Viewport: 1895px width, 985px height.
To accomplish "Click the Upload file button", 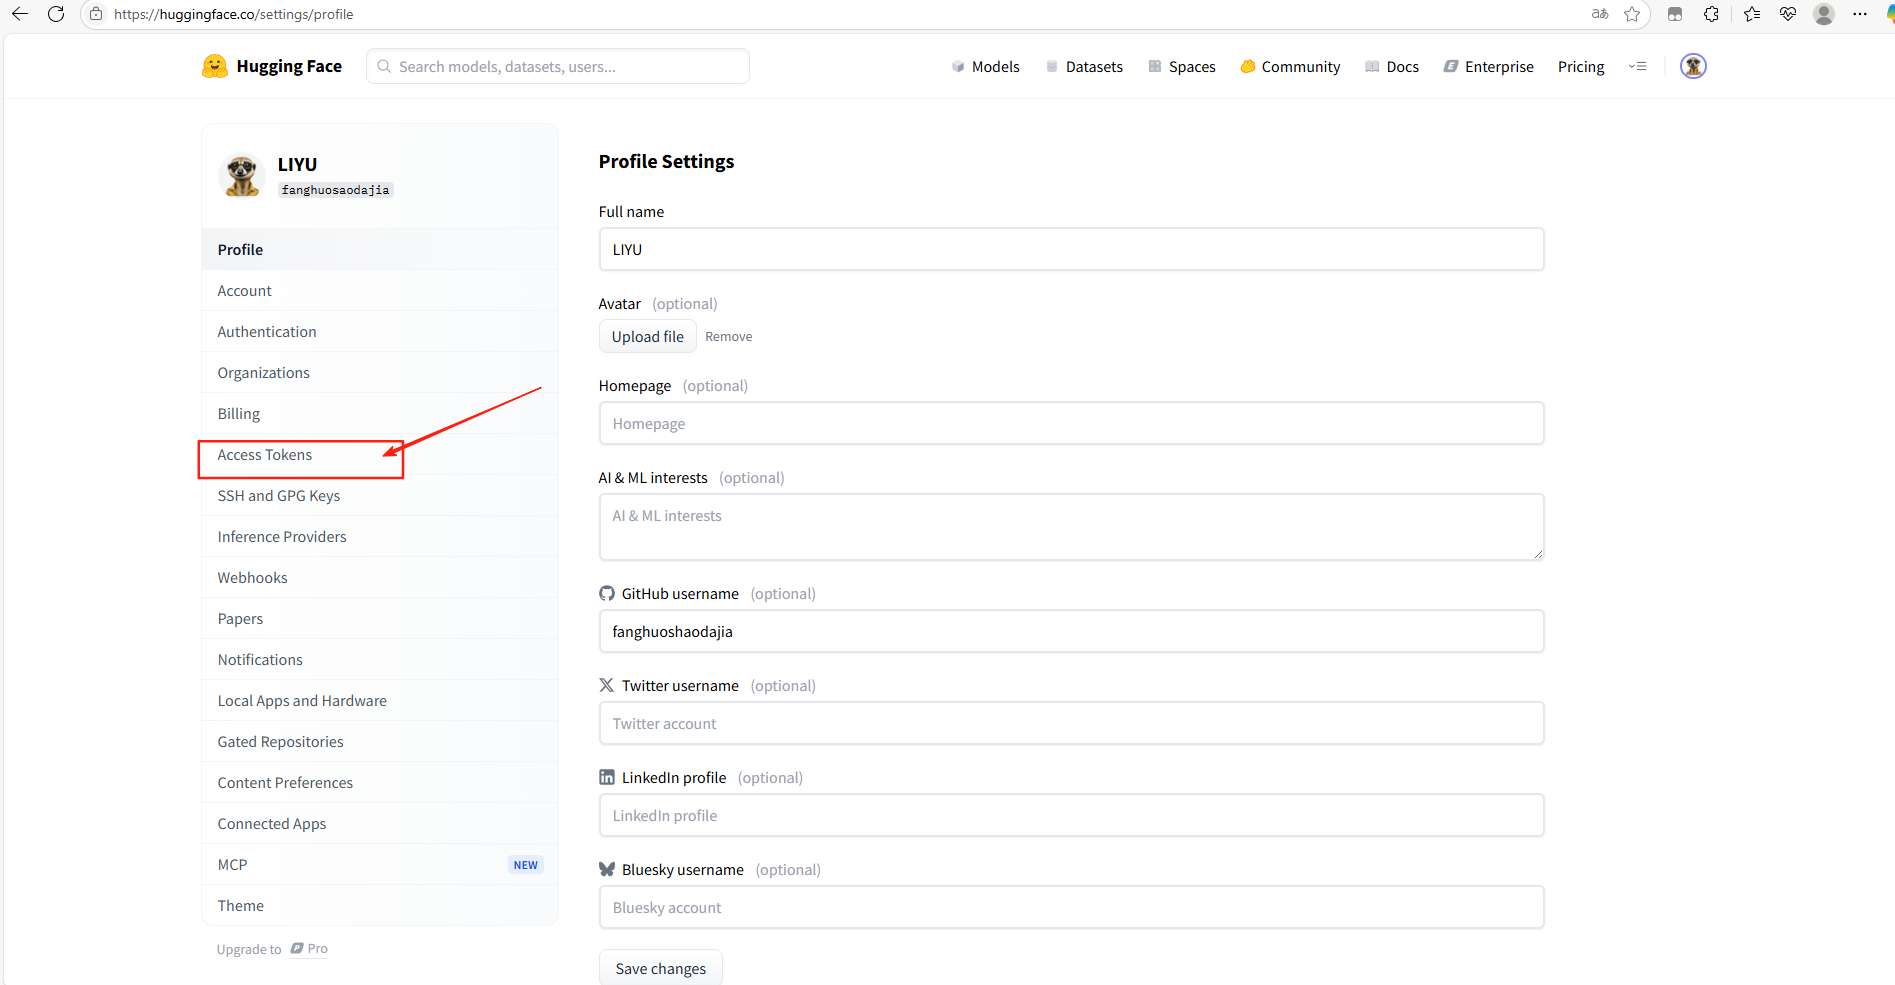I will (x=648, y=336).
